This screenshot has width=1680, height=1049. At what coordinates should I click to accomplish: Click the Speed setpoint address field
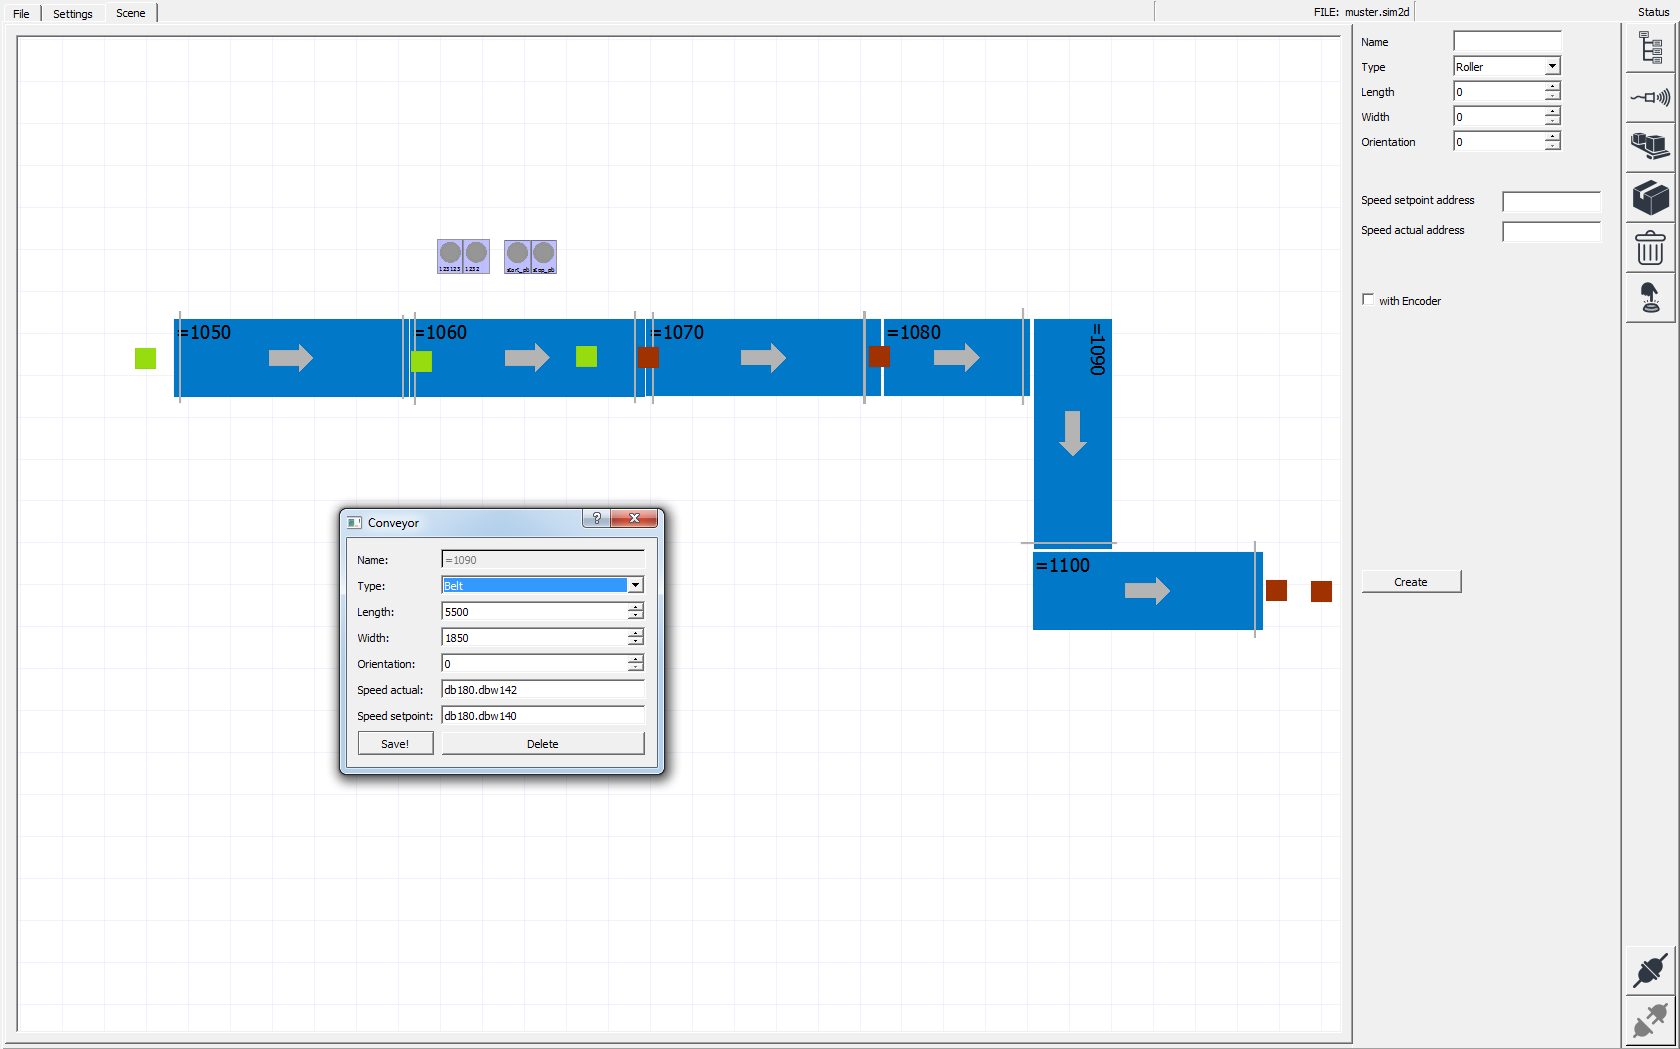pos(1551,201)
